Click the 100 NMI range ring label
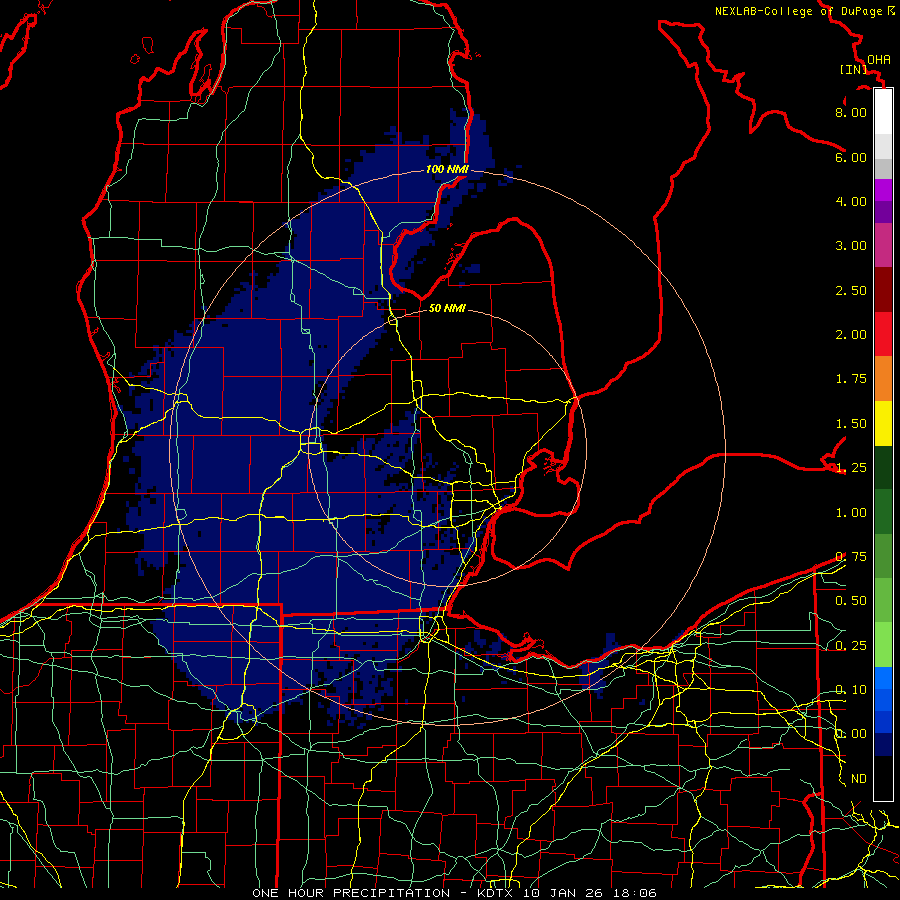Screen dimensions: 900x900 [x=447, y=169]
